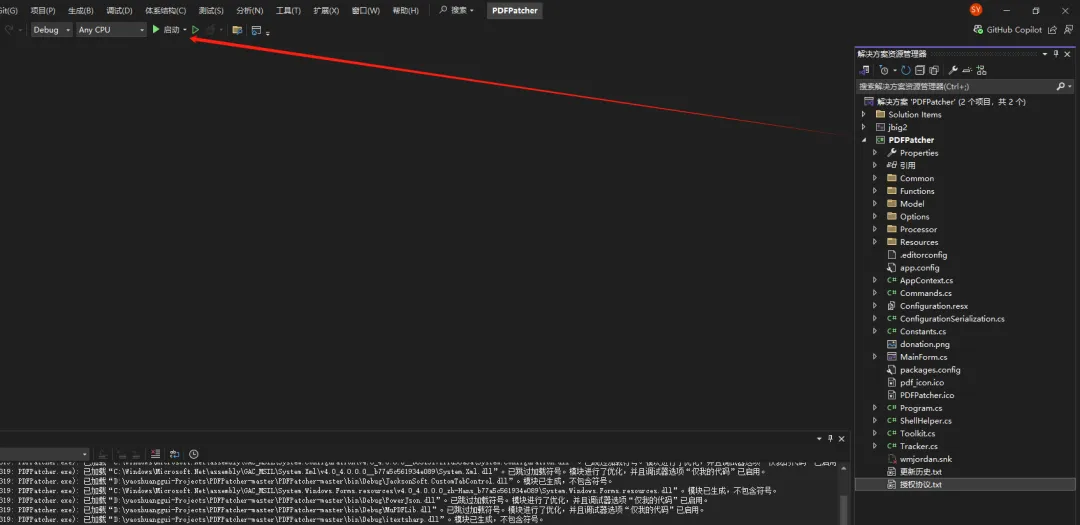Click the 搜索 search box in title bar
This screenshot has height=525, width=1080.
click(x=457, y=10)
